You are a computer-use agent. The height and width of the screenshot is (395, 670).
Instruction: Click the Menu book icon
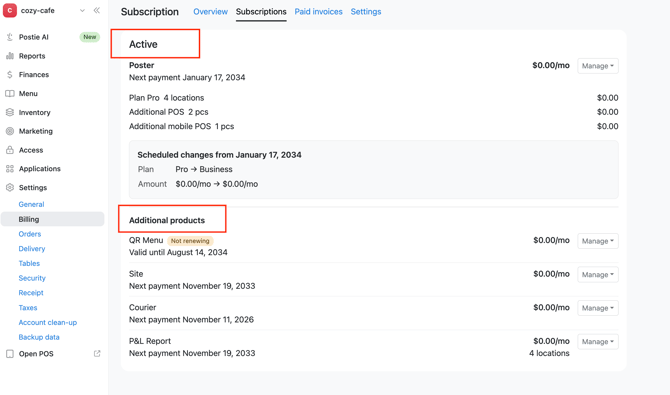(10, 94)
